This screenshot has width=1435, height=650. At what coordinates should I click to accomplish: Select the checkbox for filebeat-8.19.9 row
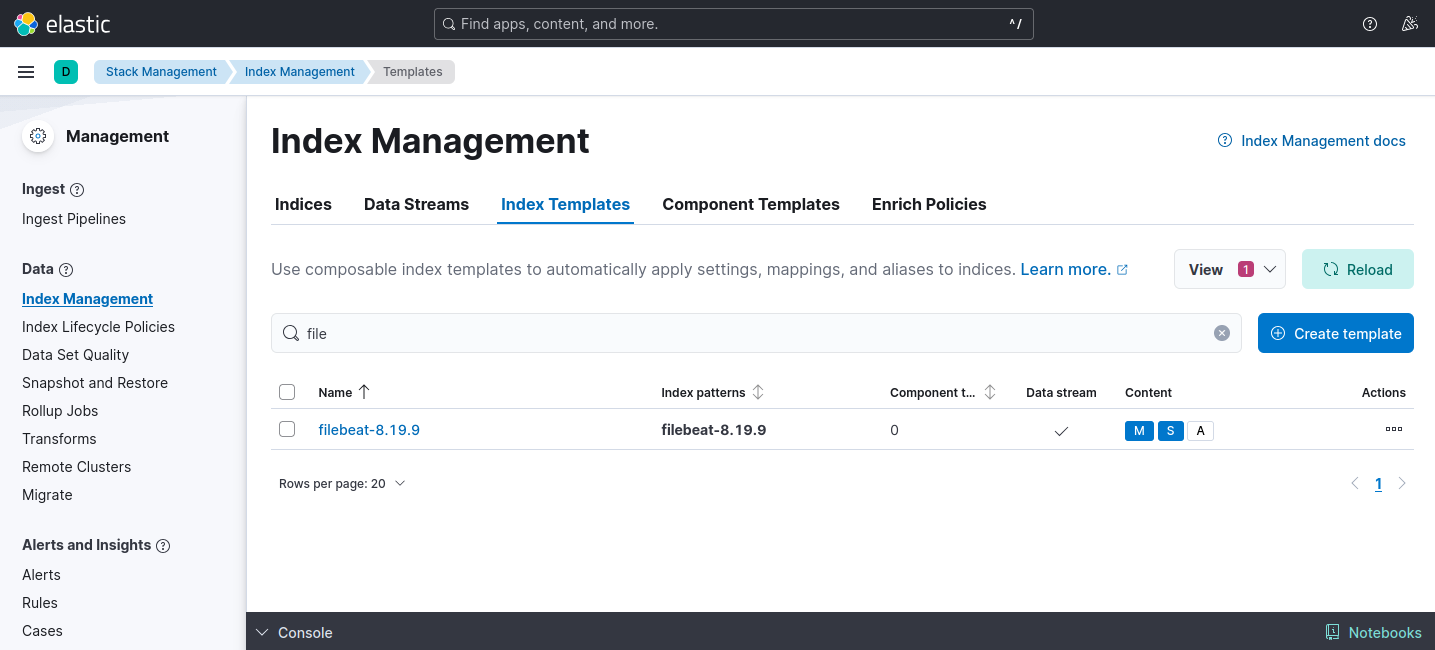[x=287, y=429]
